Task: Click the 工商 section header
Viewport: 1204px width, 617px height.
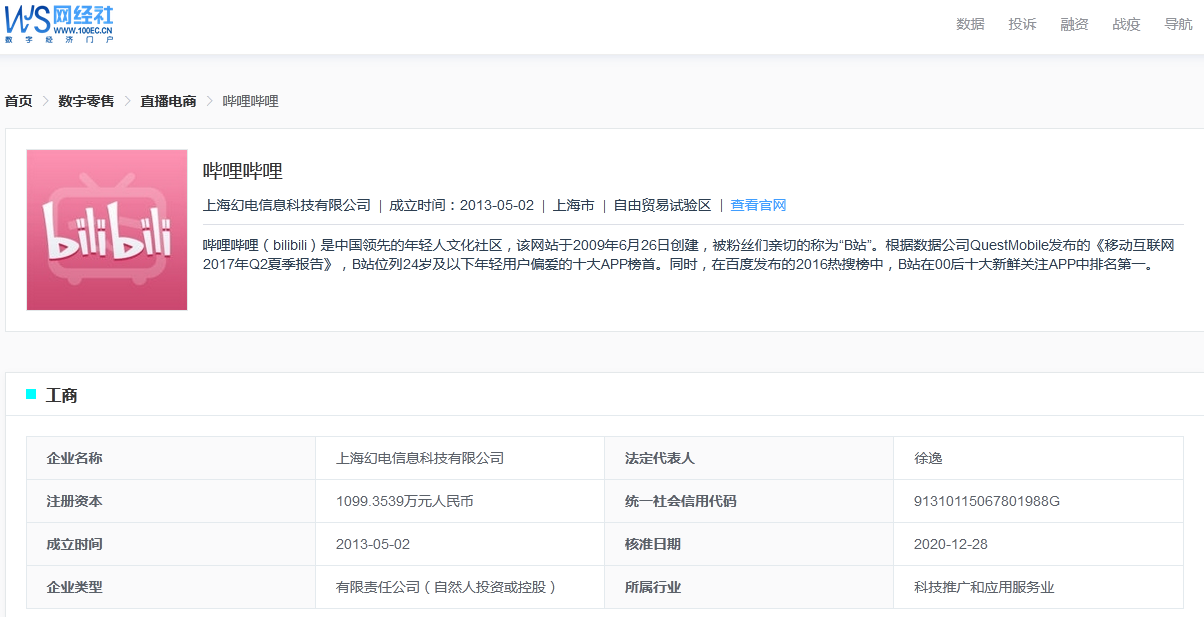Action: click(62, 395)
